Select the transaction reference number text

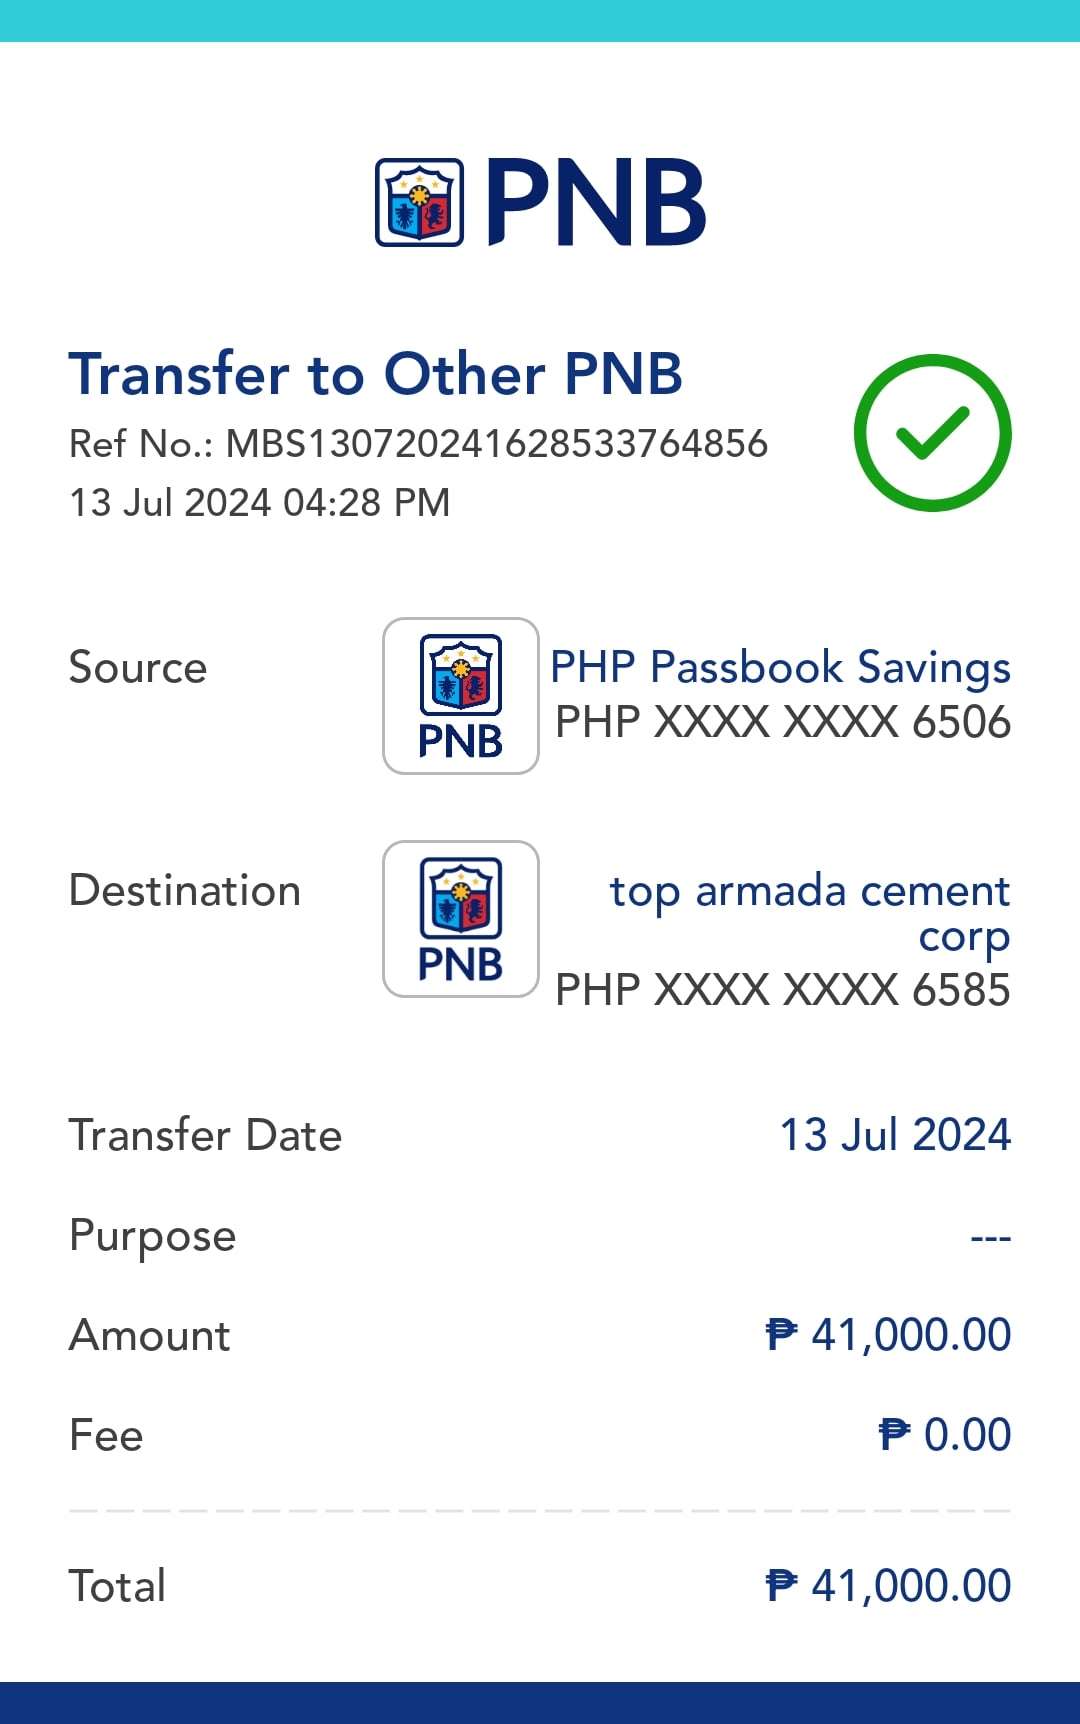tap(418, 444)
